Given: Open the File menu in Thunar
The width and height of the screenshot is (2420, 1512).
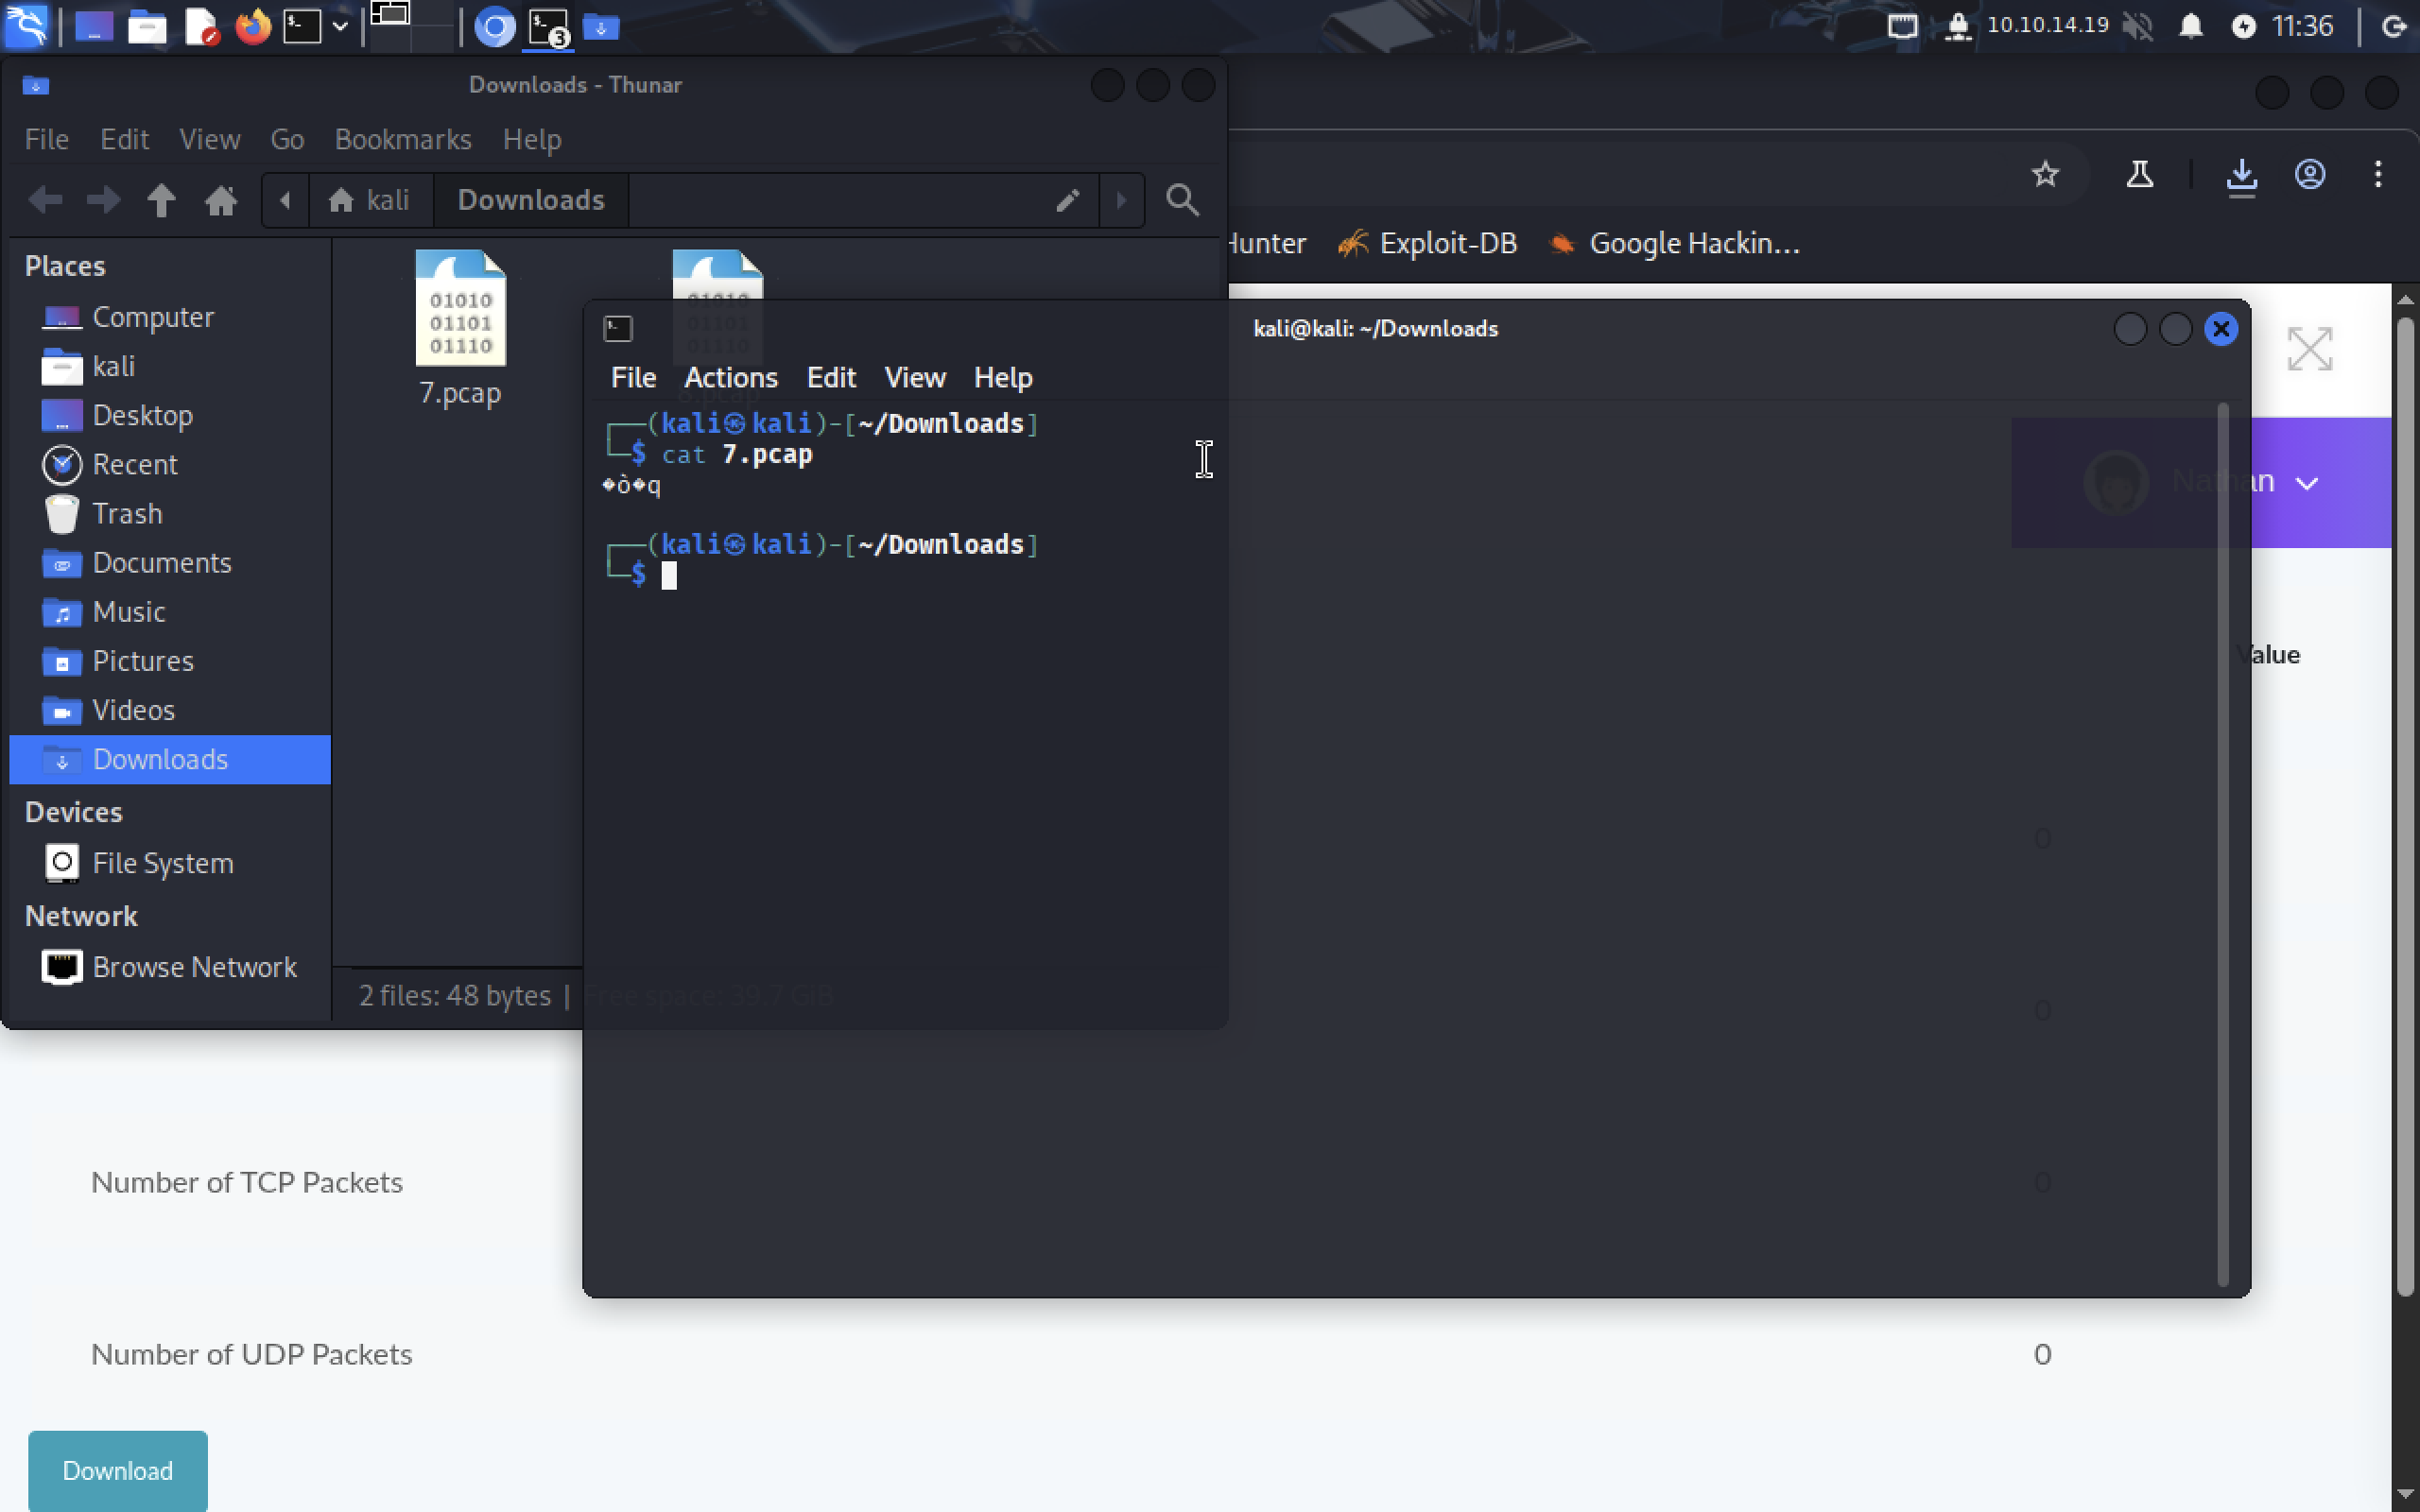Looking at the screenshot, I should tap(46, 139).
